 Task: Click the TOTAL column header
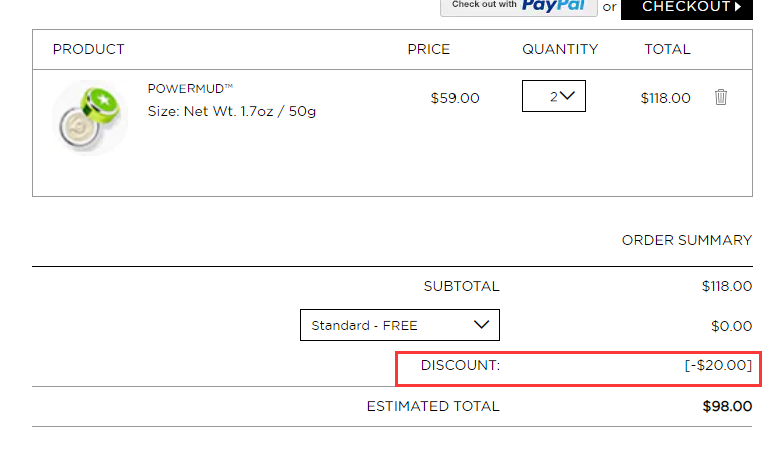pos(667,50)
